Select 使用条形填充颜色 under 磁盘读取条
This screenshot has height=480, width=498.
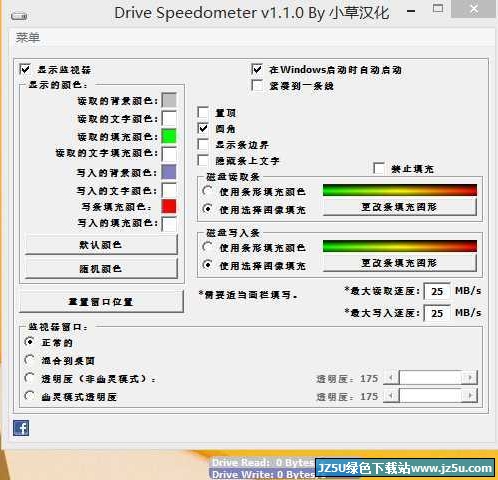click(x=208, y=191)
